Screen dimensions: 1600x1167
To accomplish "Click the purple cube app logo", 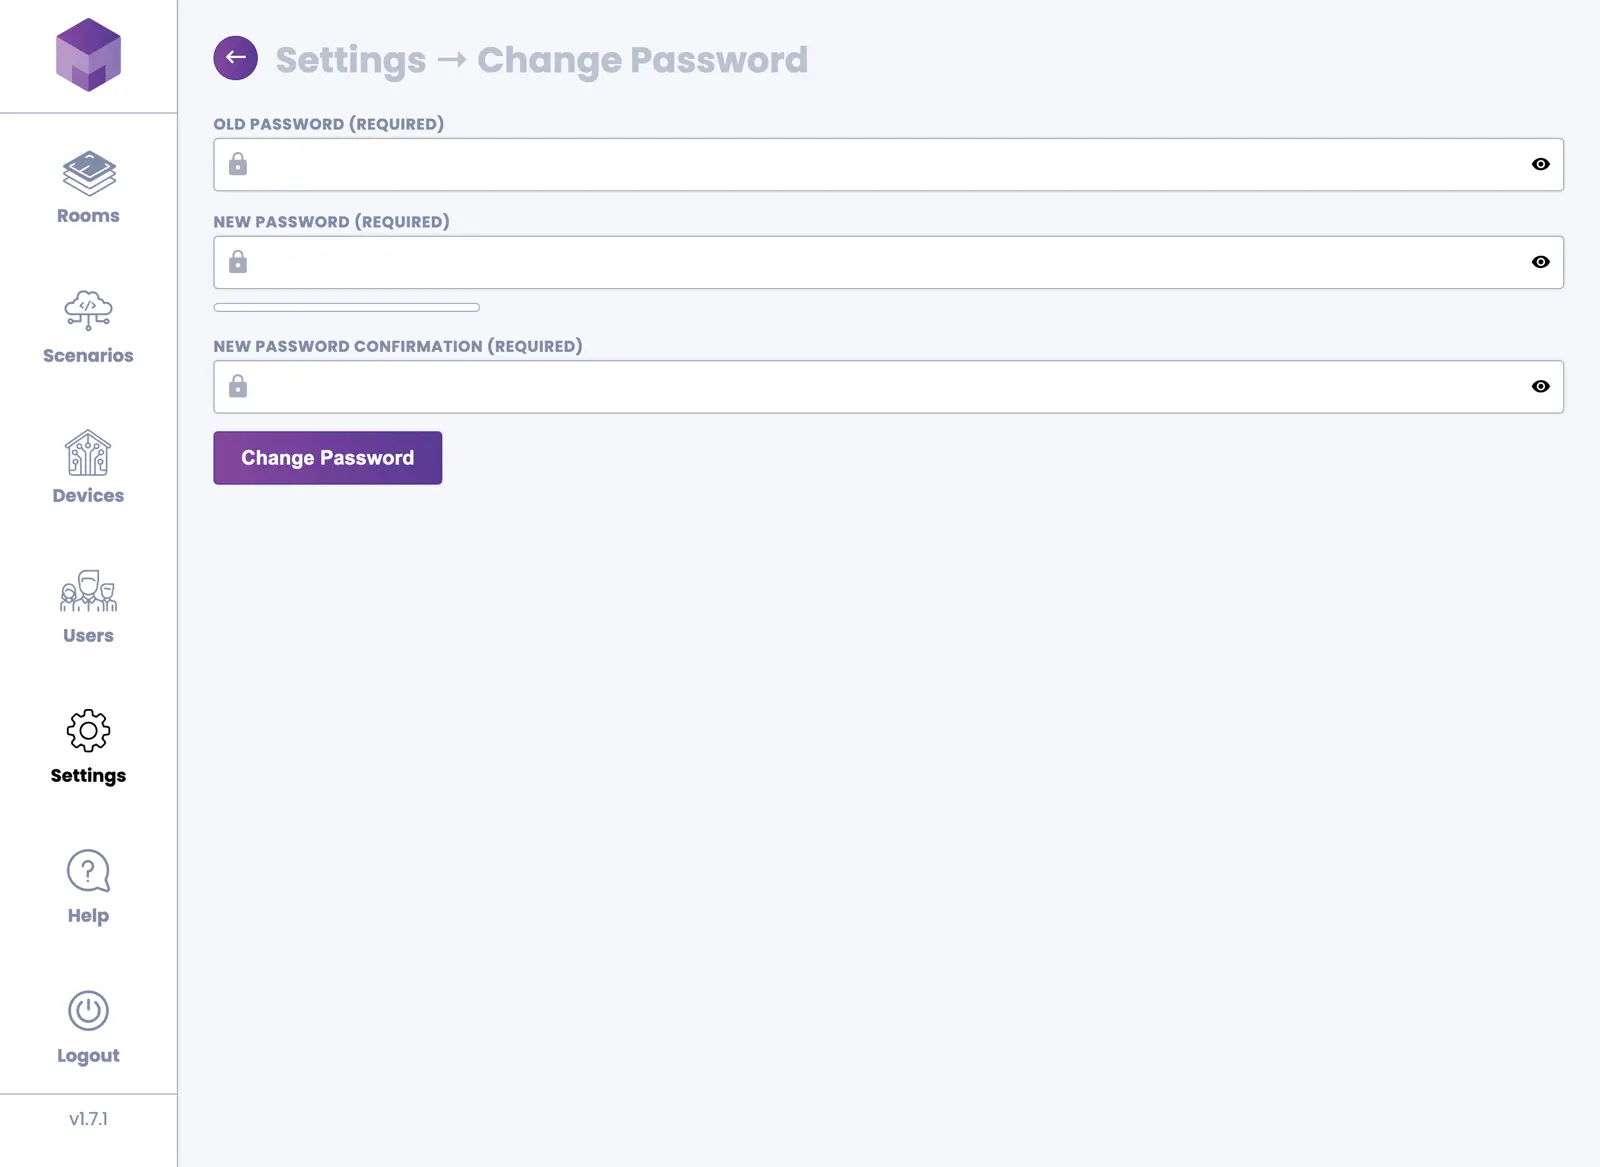I will 88,55.
